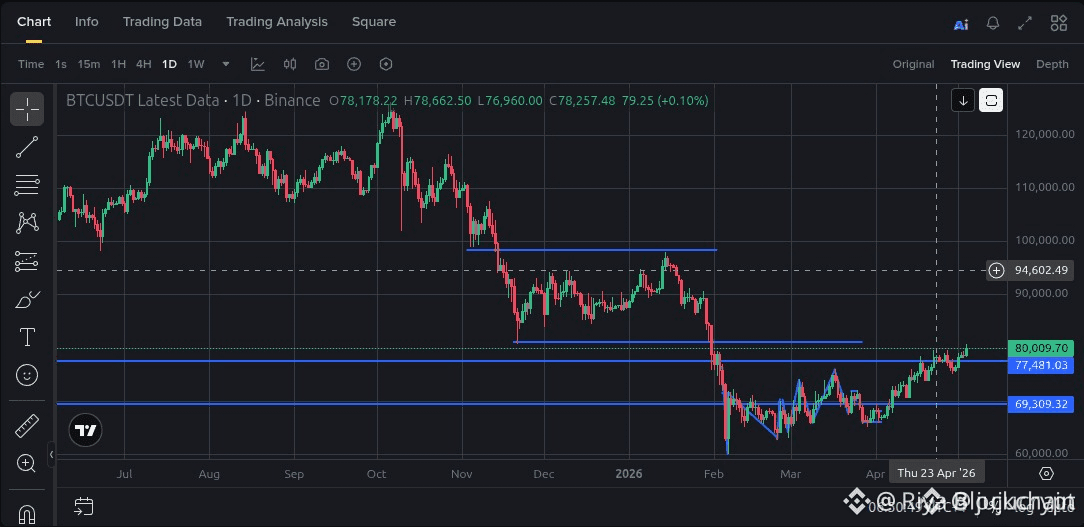
Task: Open the Trading Analysis tab
Action: 277,21
